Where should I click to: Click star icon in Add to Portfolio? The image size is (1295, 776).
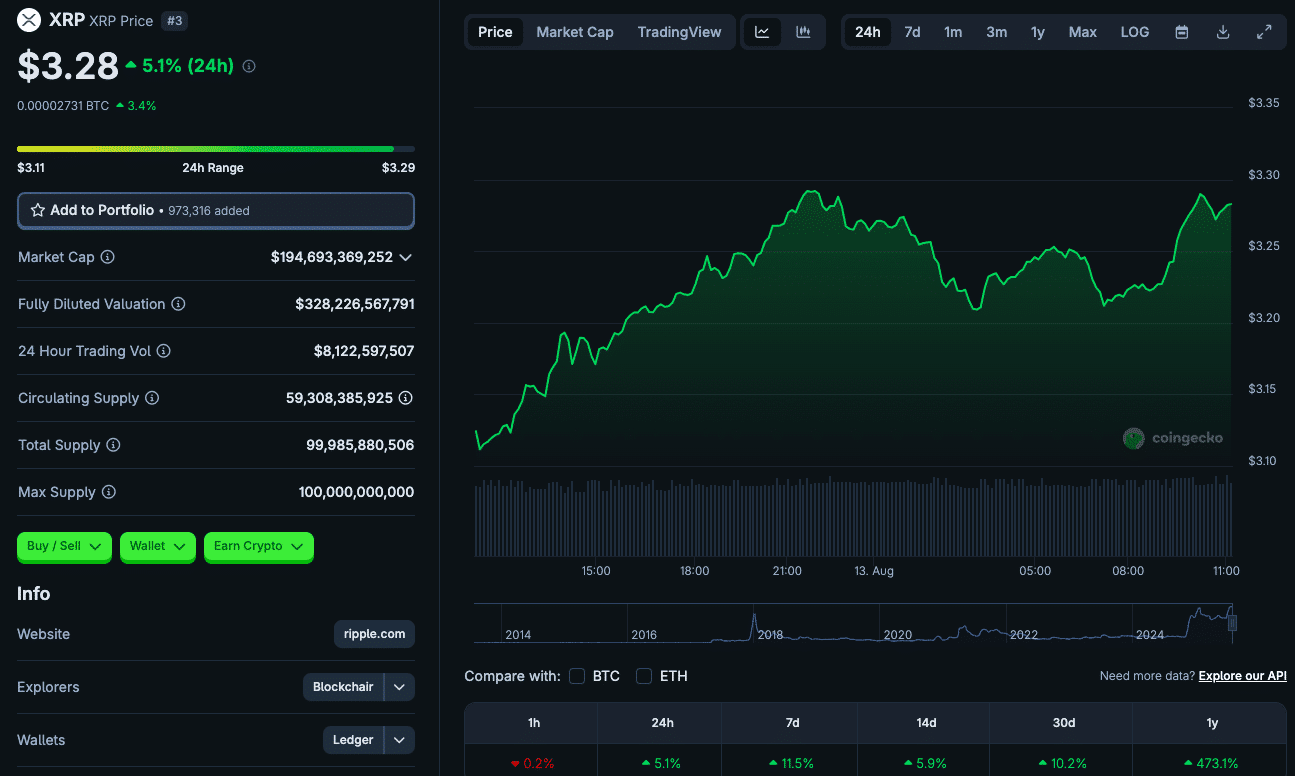tap(38, 210)
